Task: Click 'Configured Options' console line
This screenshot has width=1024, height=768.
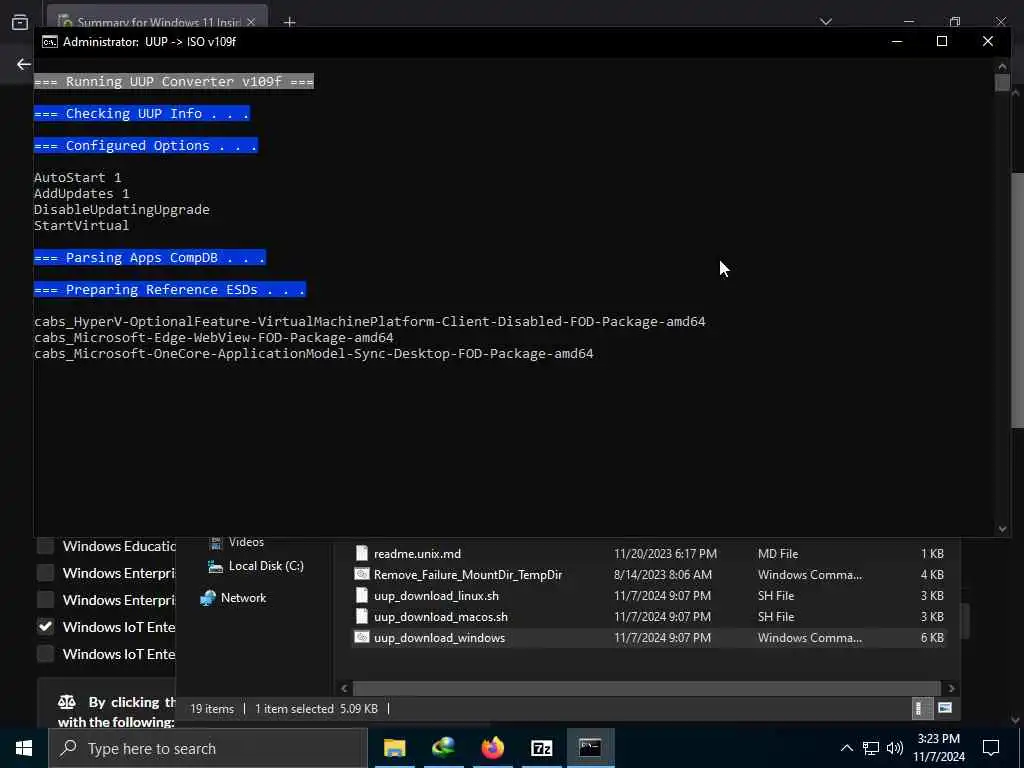Action: 146,145
